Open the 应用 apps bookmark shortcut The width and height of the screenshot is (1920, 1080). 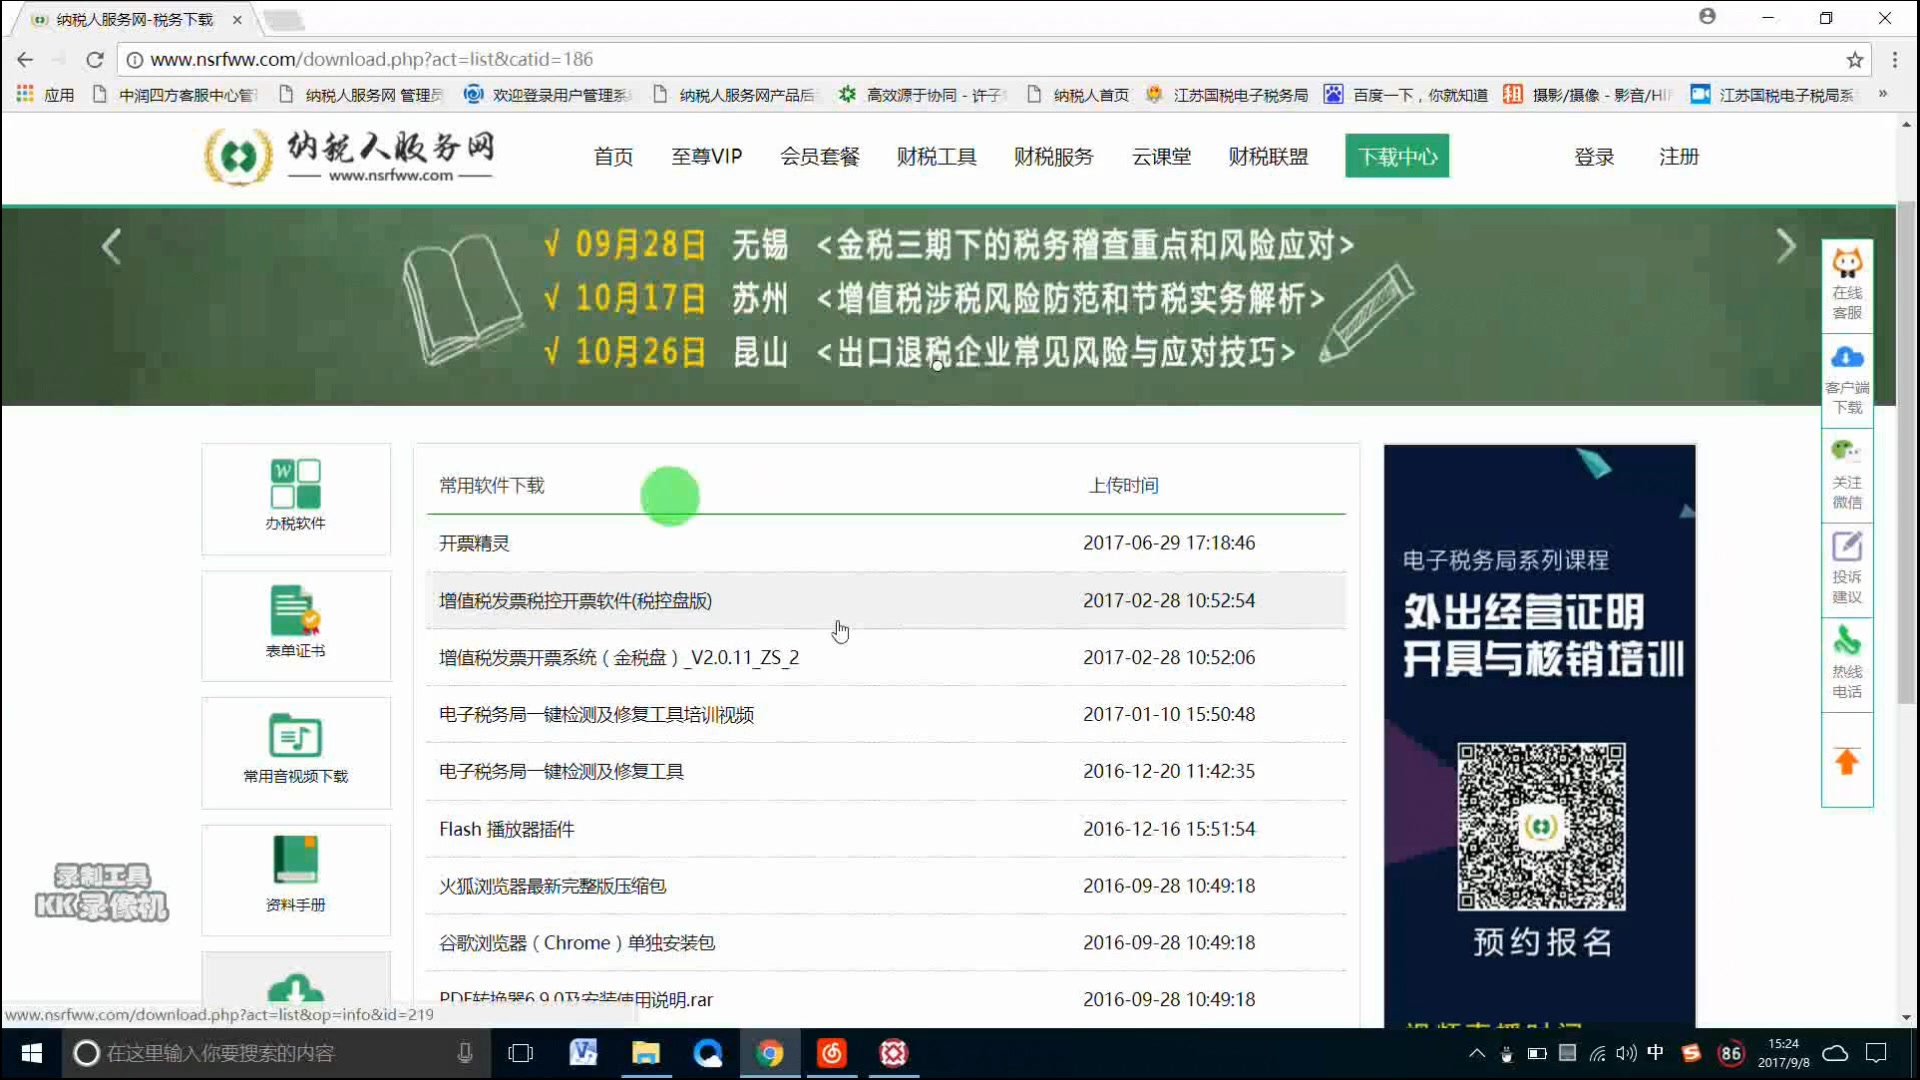click(x=45, y=94)
